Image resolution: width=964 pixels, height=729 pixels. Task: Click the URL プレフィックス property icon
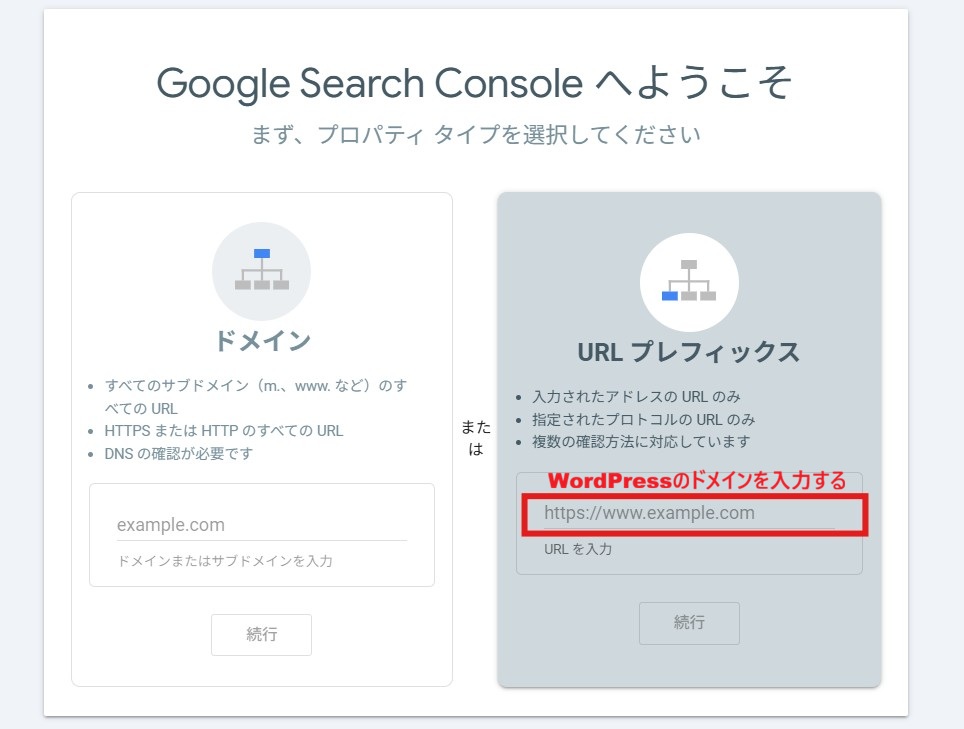689,282
